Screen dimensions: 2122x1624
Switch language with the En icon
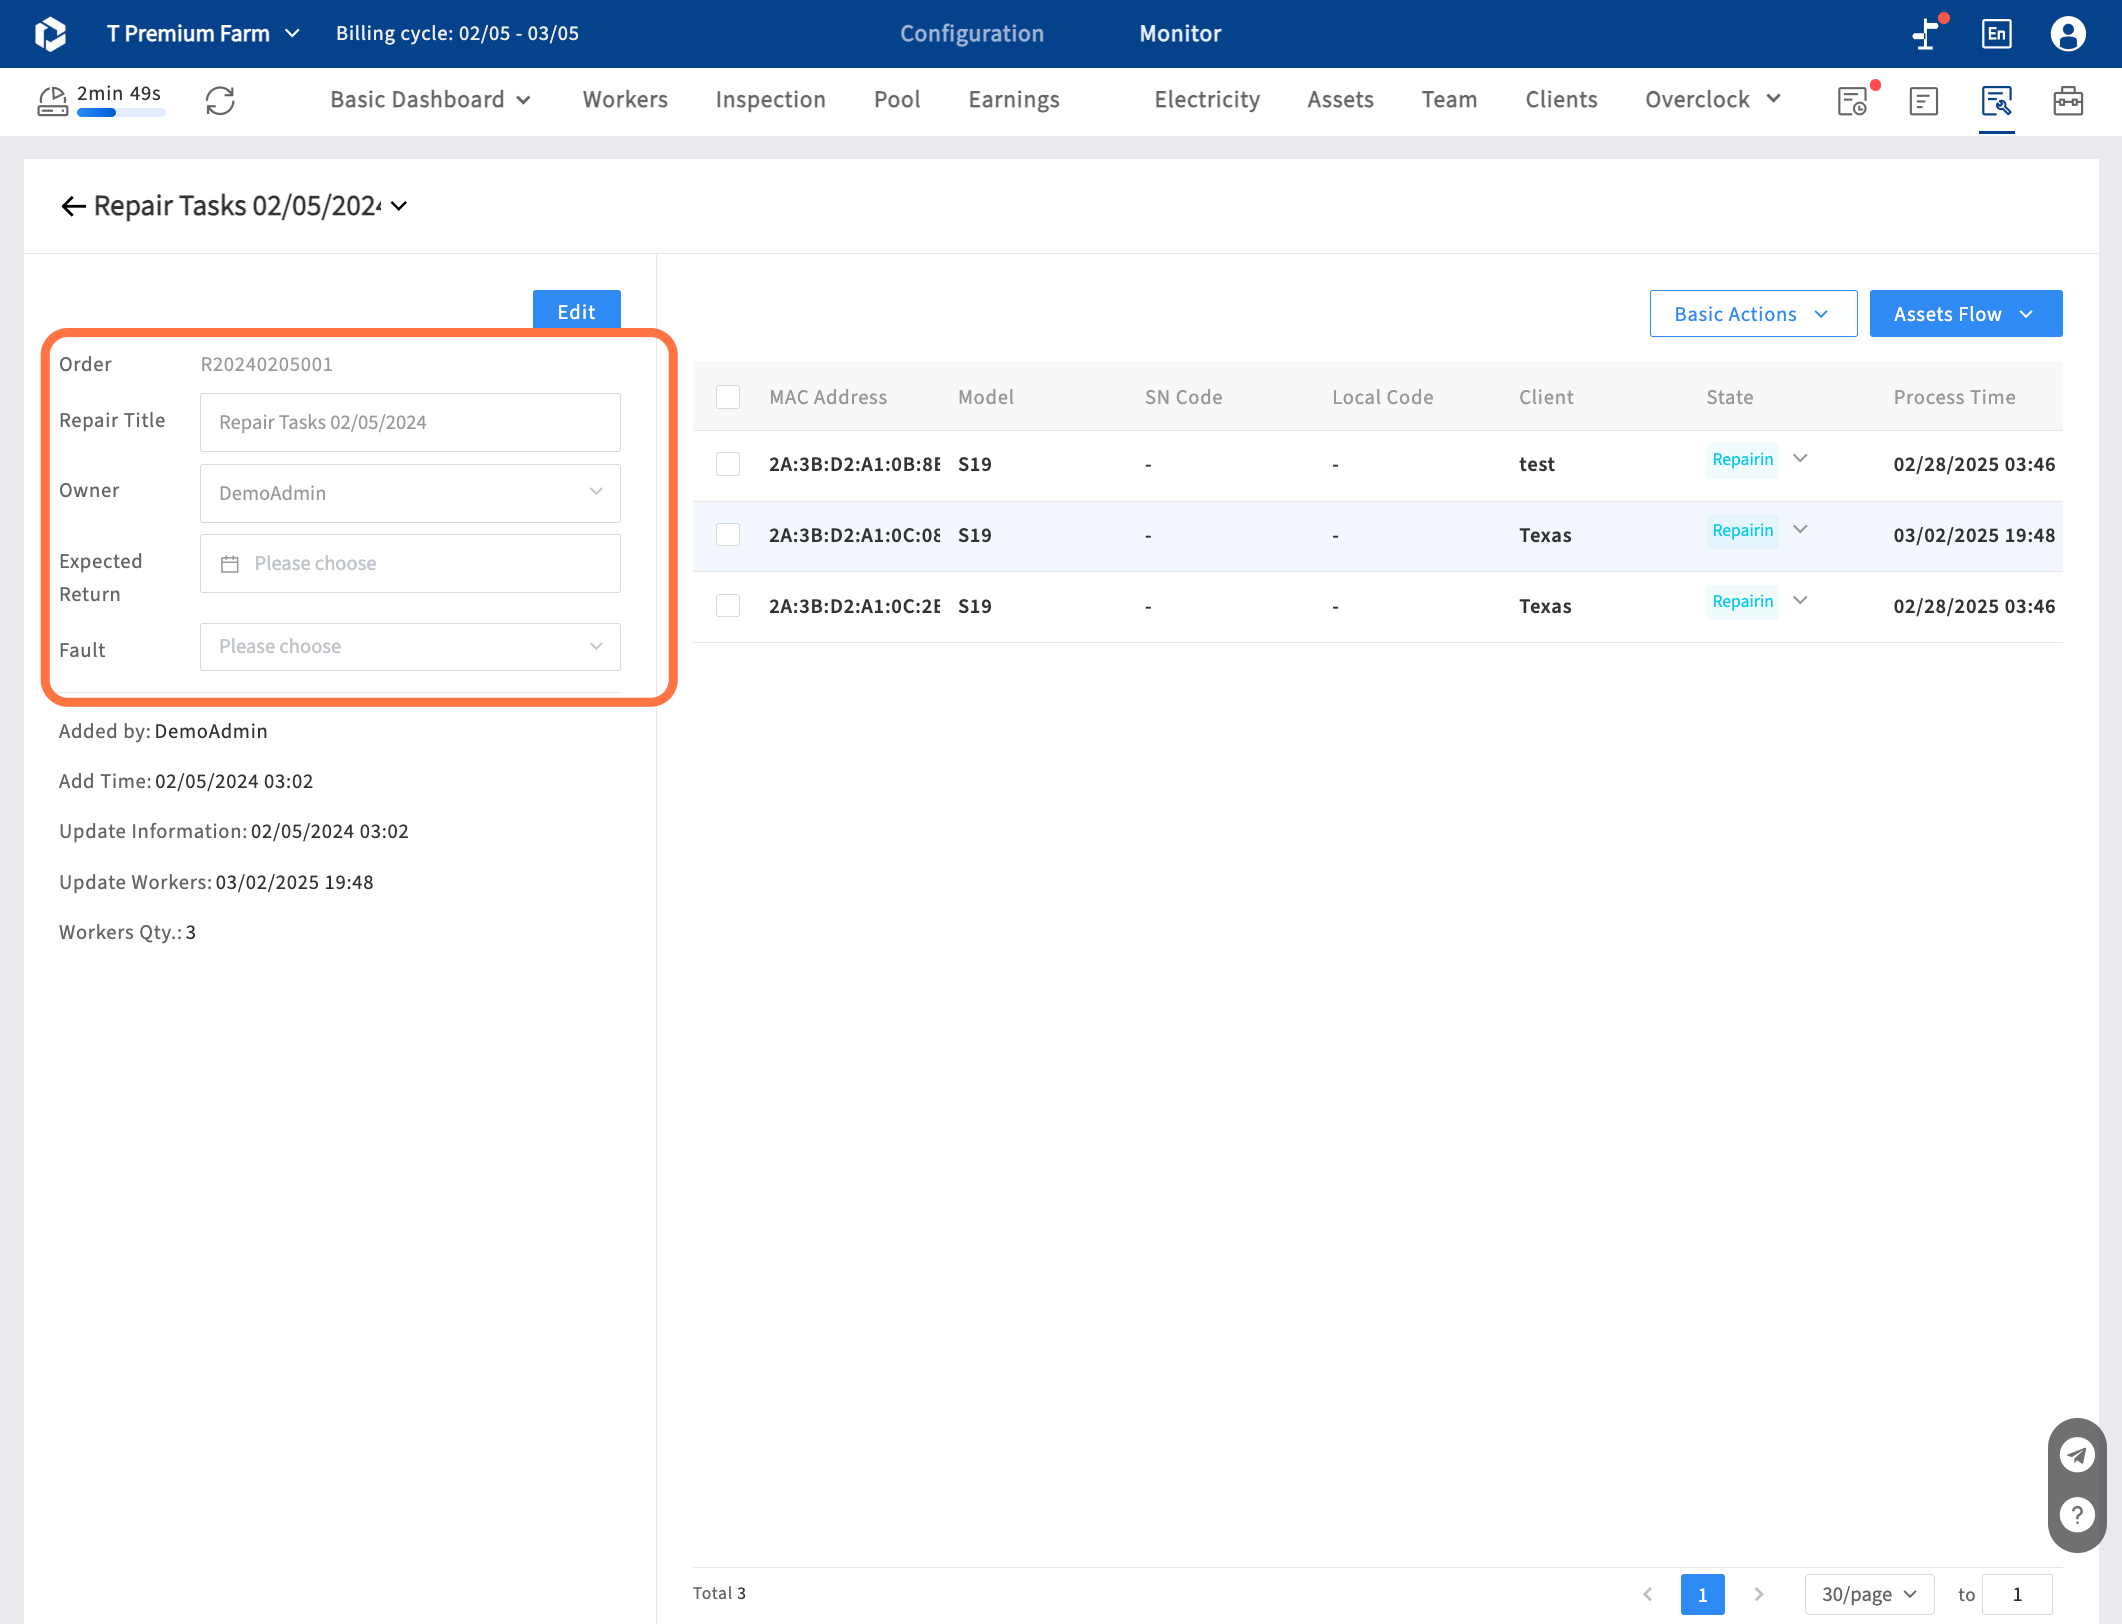tap(1996, 34)
